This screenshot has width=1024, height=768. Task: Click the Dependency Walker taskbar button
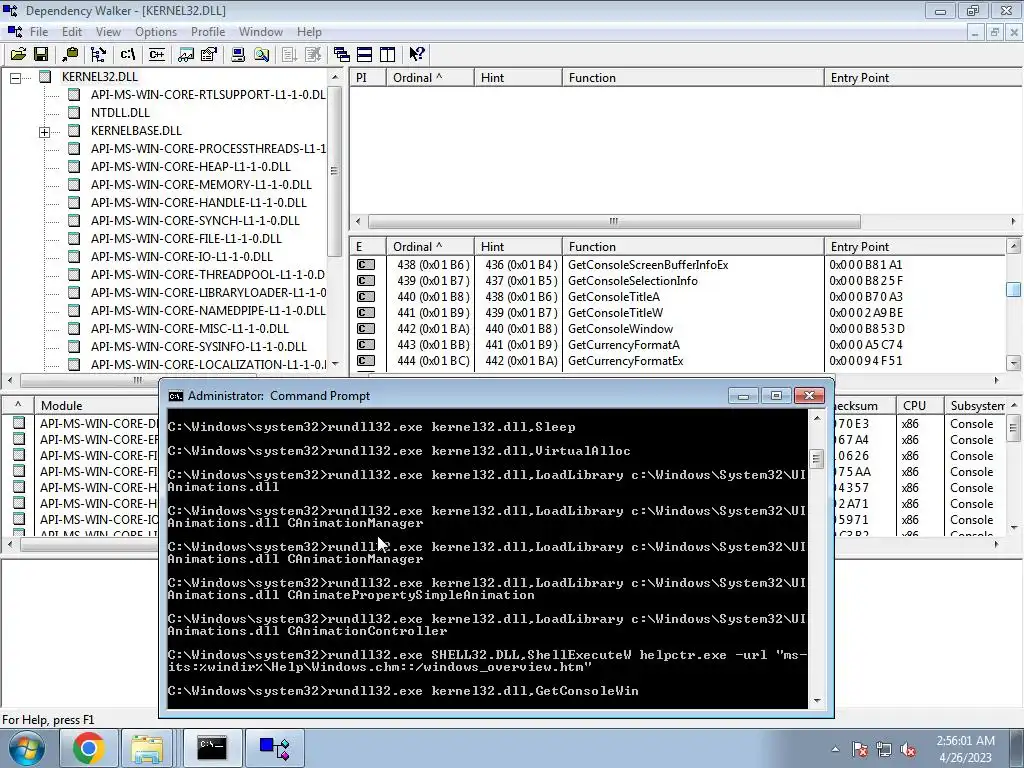pos(274,748)
